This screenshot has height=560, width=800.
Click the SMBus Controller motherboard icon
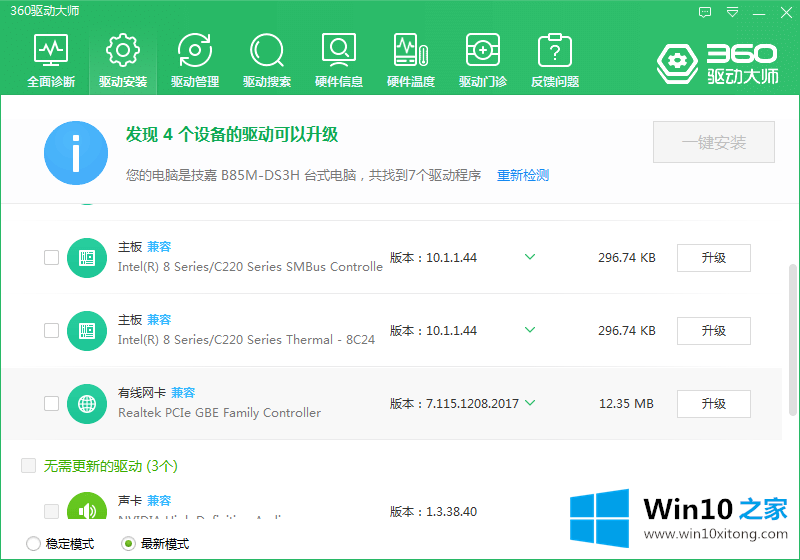87,258
